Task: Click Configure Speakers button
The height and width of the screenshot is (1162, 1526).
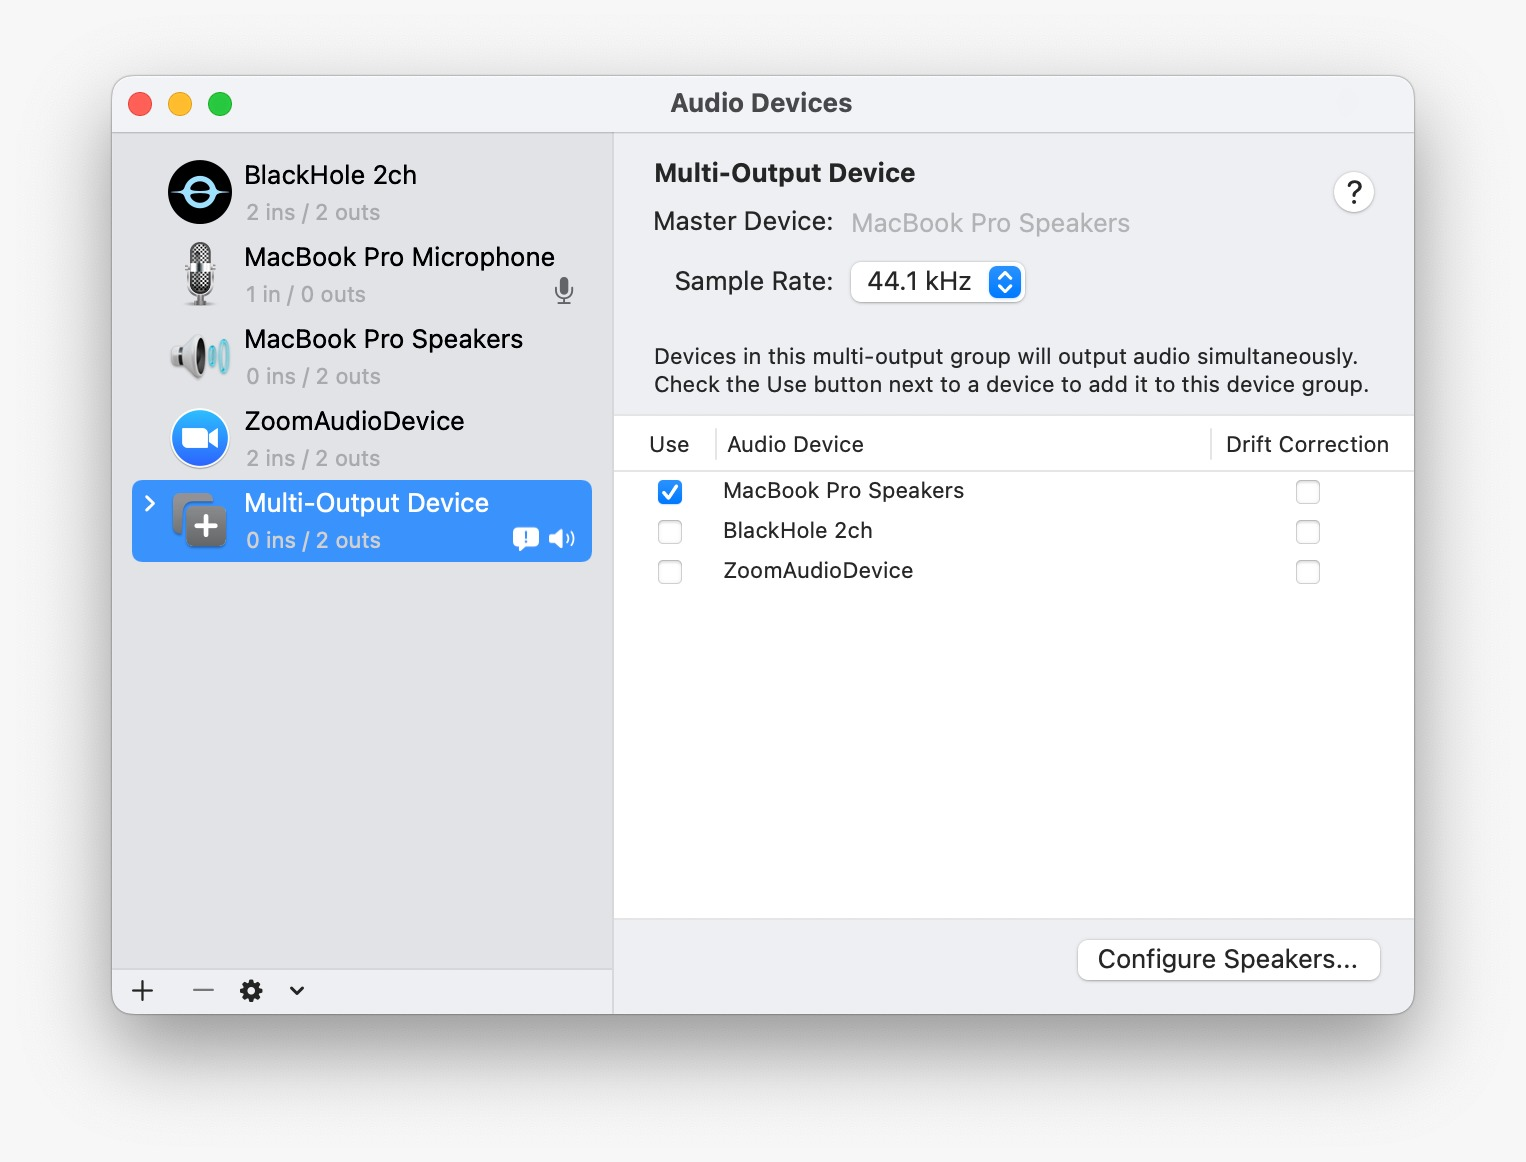Action: (x=1228, y=960)
